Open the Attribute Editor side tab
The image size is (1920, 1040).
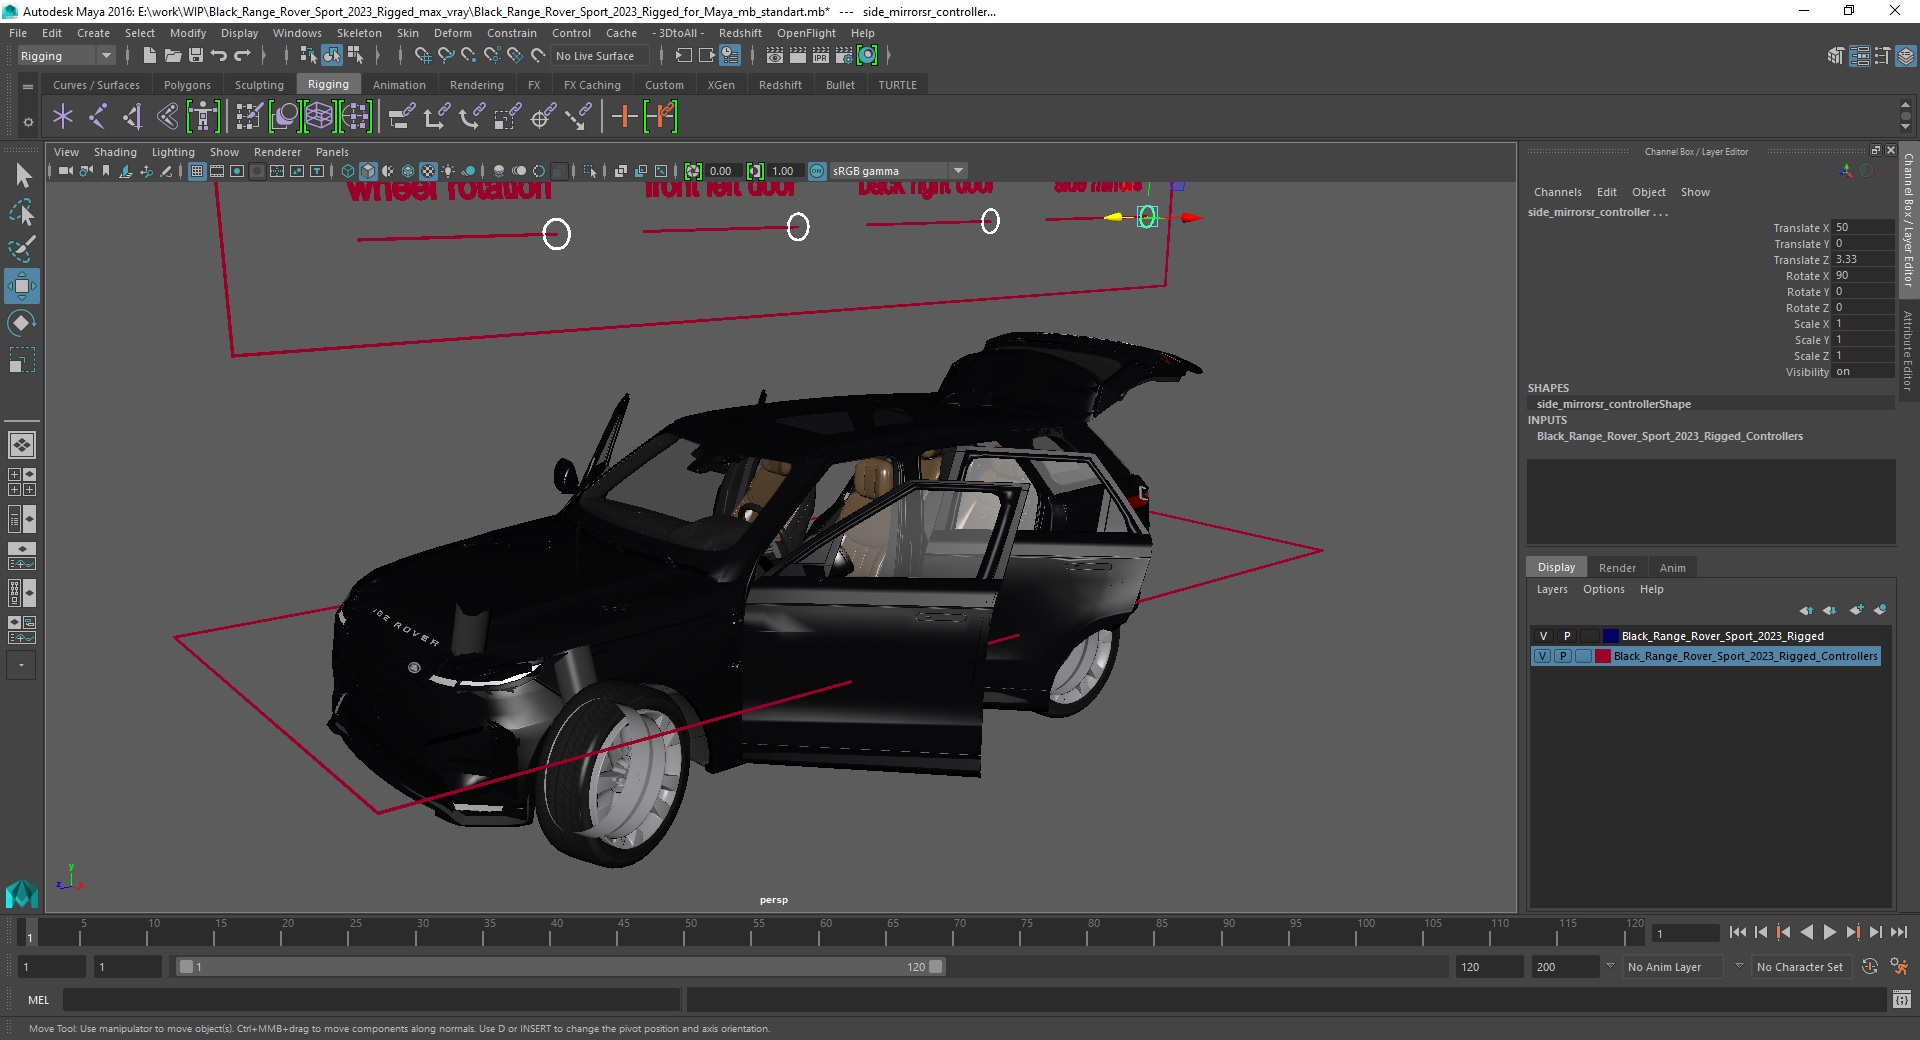(1908, 350)
